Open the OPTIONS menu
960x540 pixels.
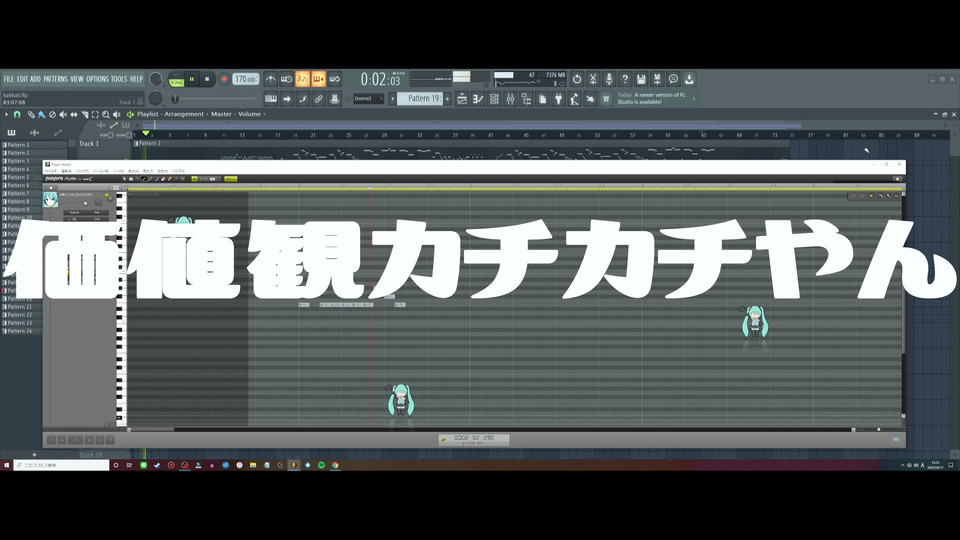point(97,79)
